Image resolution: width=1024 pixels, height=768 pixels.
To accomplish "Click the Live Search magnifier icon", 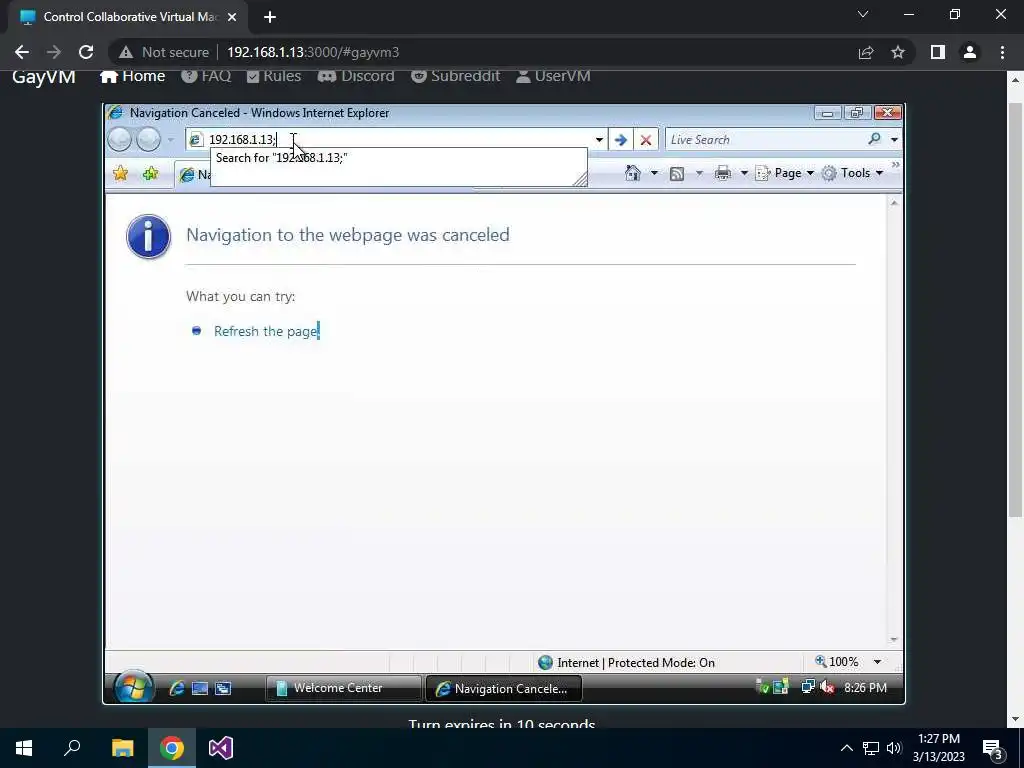I will 874,139.
